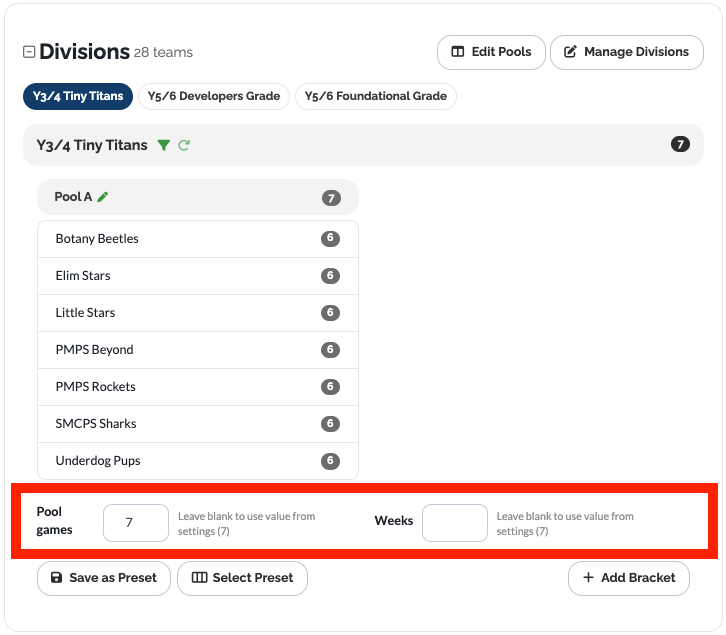Image resolution: width=726 pixels, height=635 pixels.
Task: Click the Little Stars games count badge
Action: (330, 313)
